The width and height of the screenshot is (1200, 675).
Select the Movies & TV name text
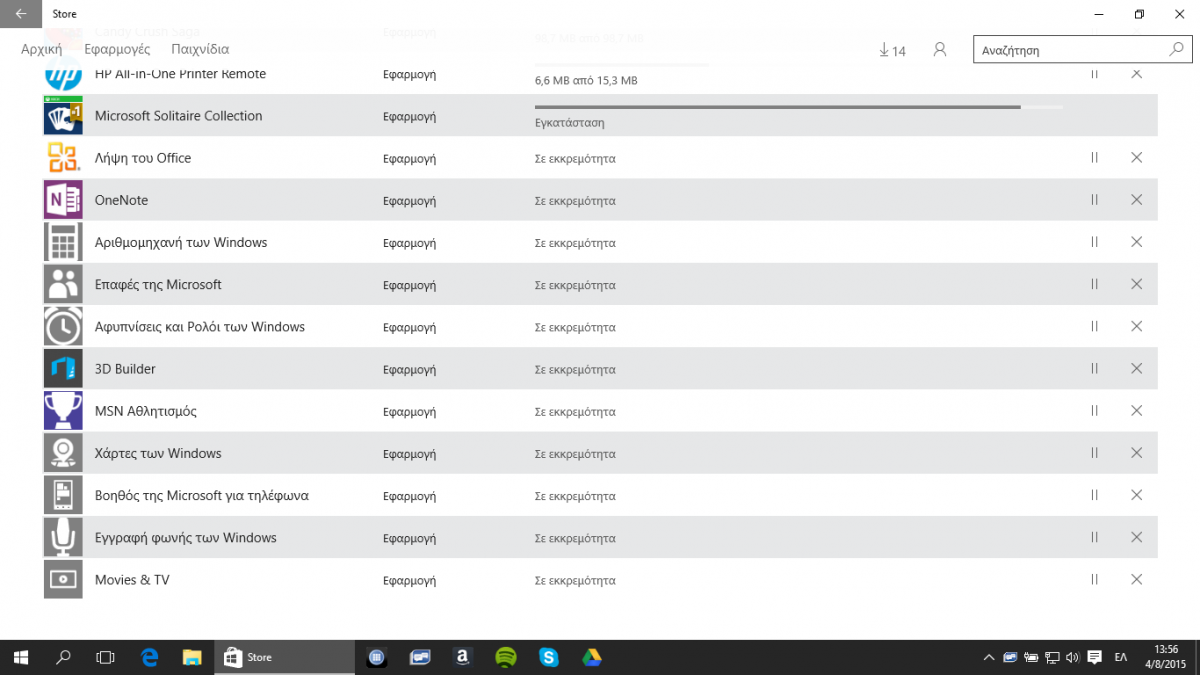tap(132, 580)
